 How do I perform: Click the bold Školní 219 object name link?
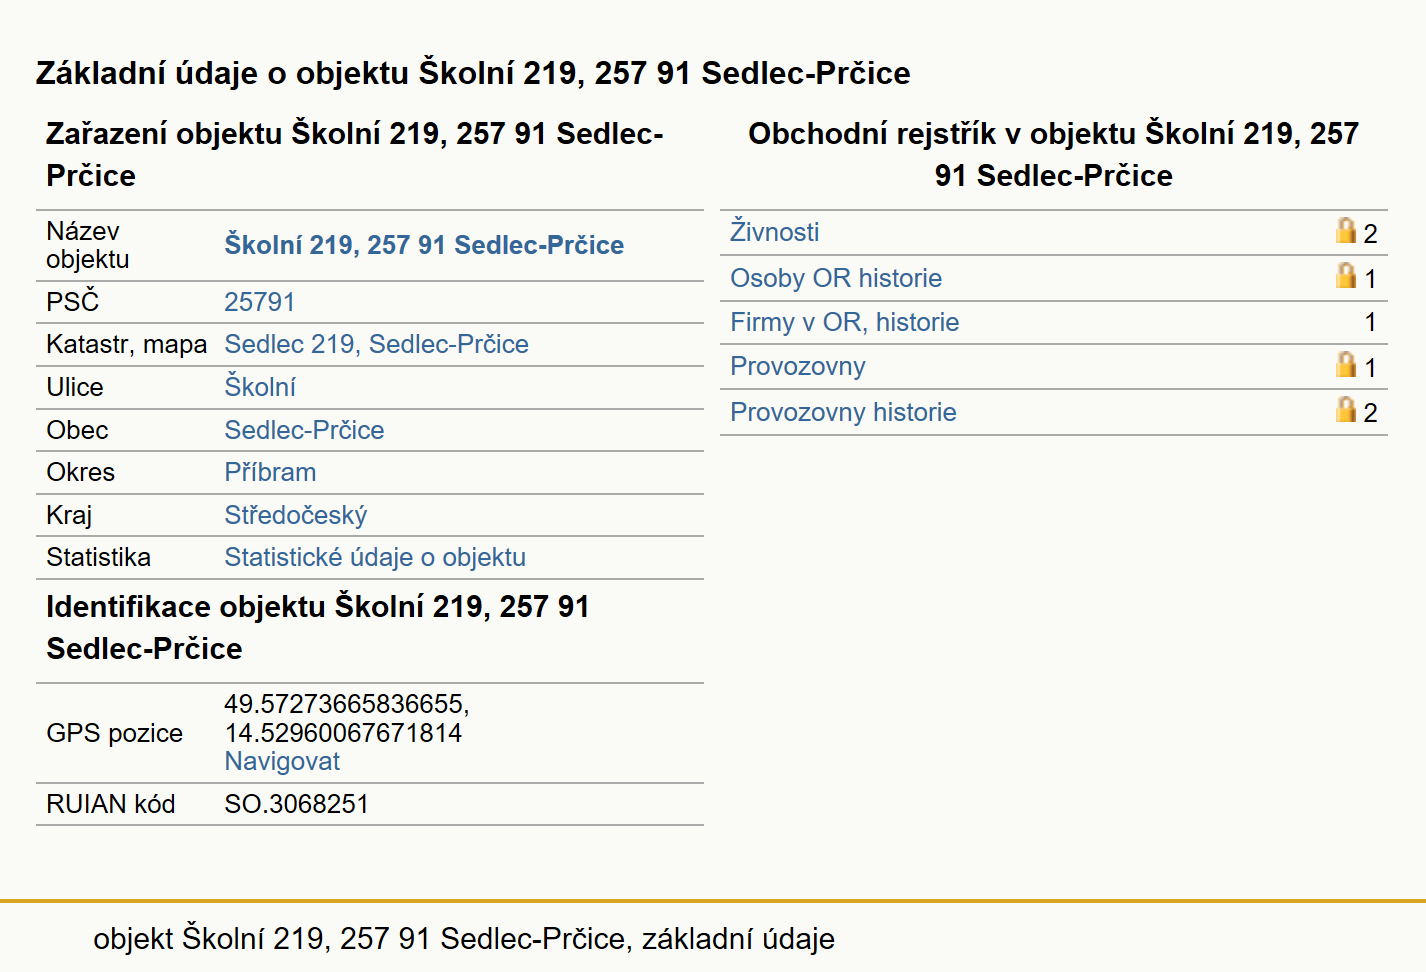pyautogui.click(x=424, y=245)
